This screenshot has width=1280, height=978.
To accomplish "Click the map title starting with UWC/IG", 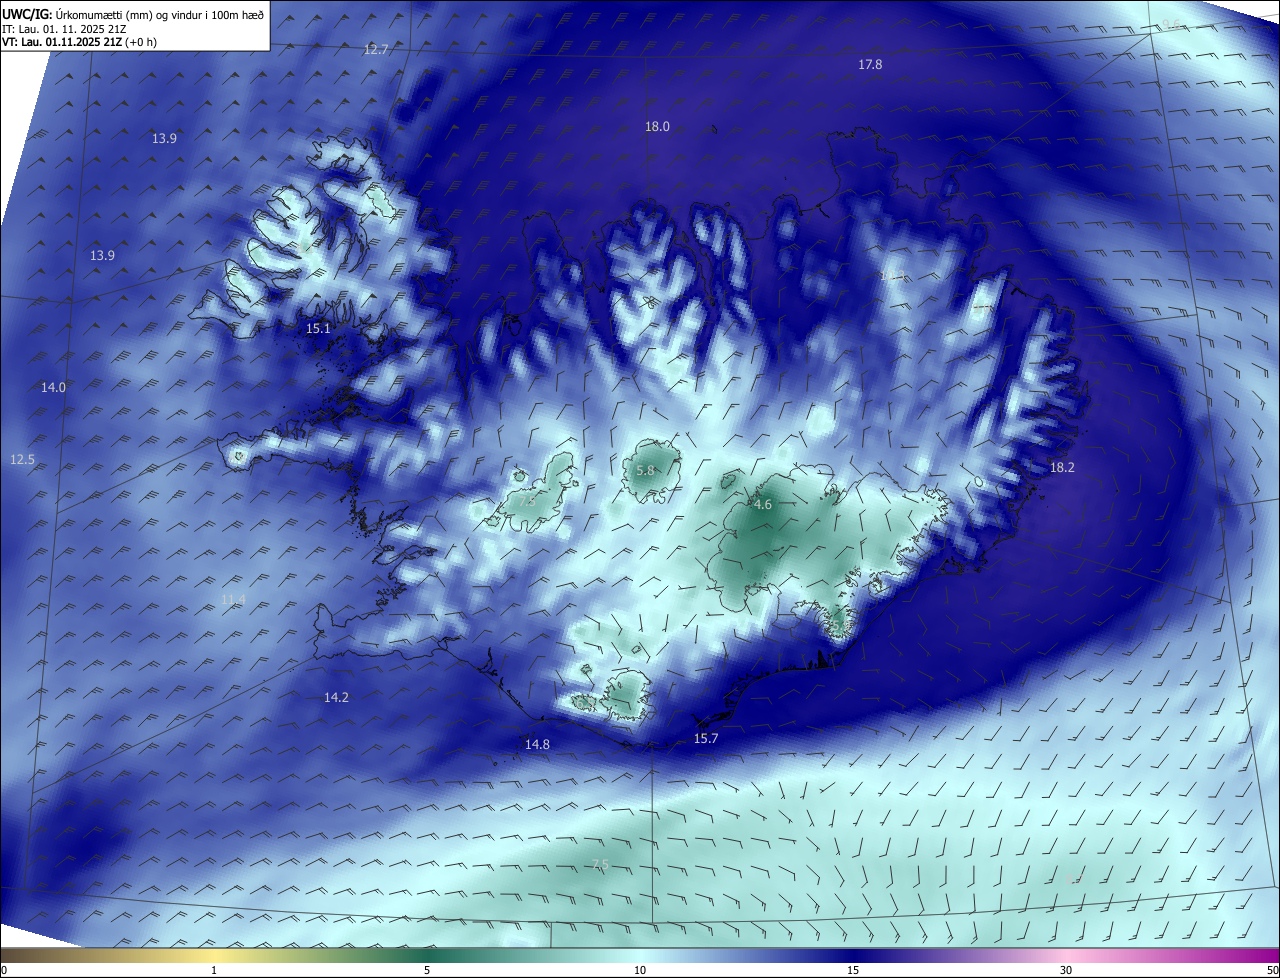I will [133, 14].
